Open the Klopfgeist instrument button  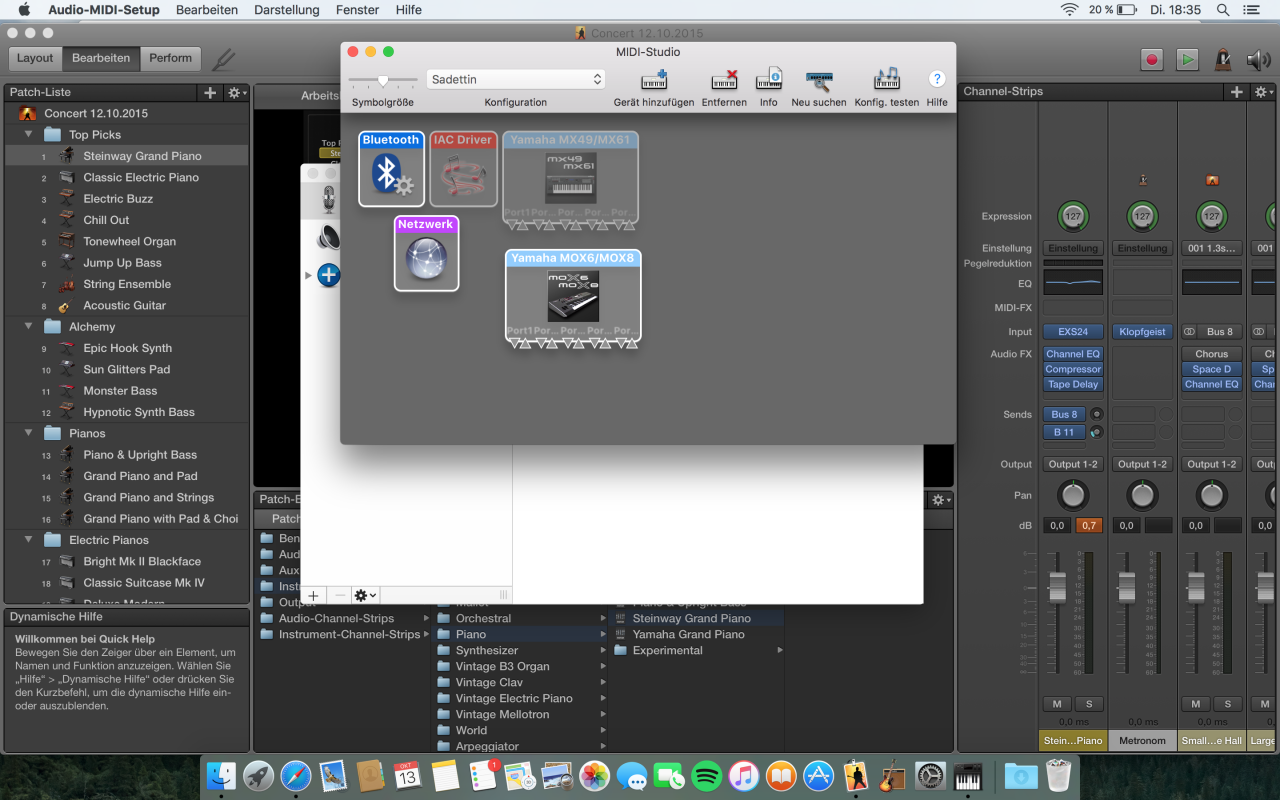1142,331
